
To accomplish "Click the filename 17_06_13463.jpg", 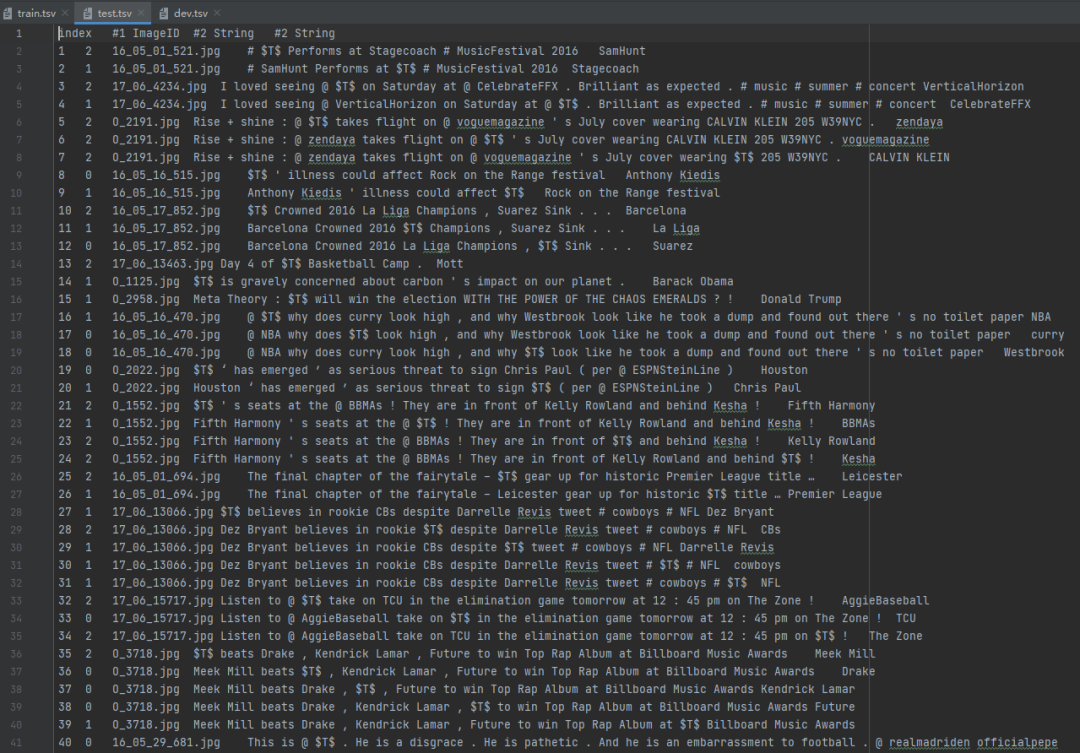I will 163,264.
